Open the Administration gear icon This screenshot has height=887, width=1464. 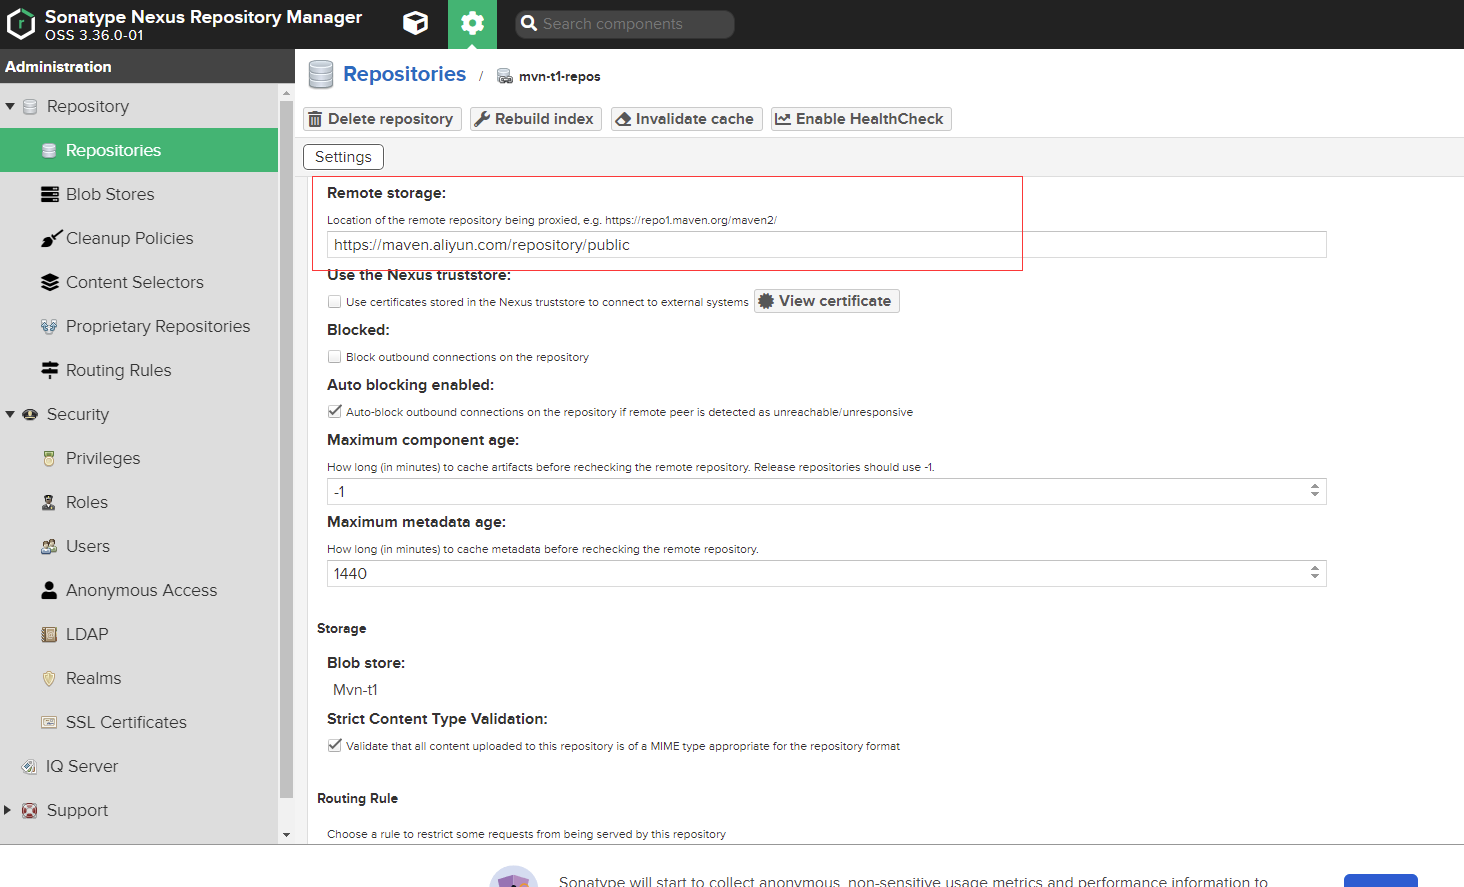click(x=472, y=24)
